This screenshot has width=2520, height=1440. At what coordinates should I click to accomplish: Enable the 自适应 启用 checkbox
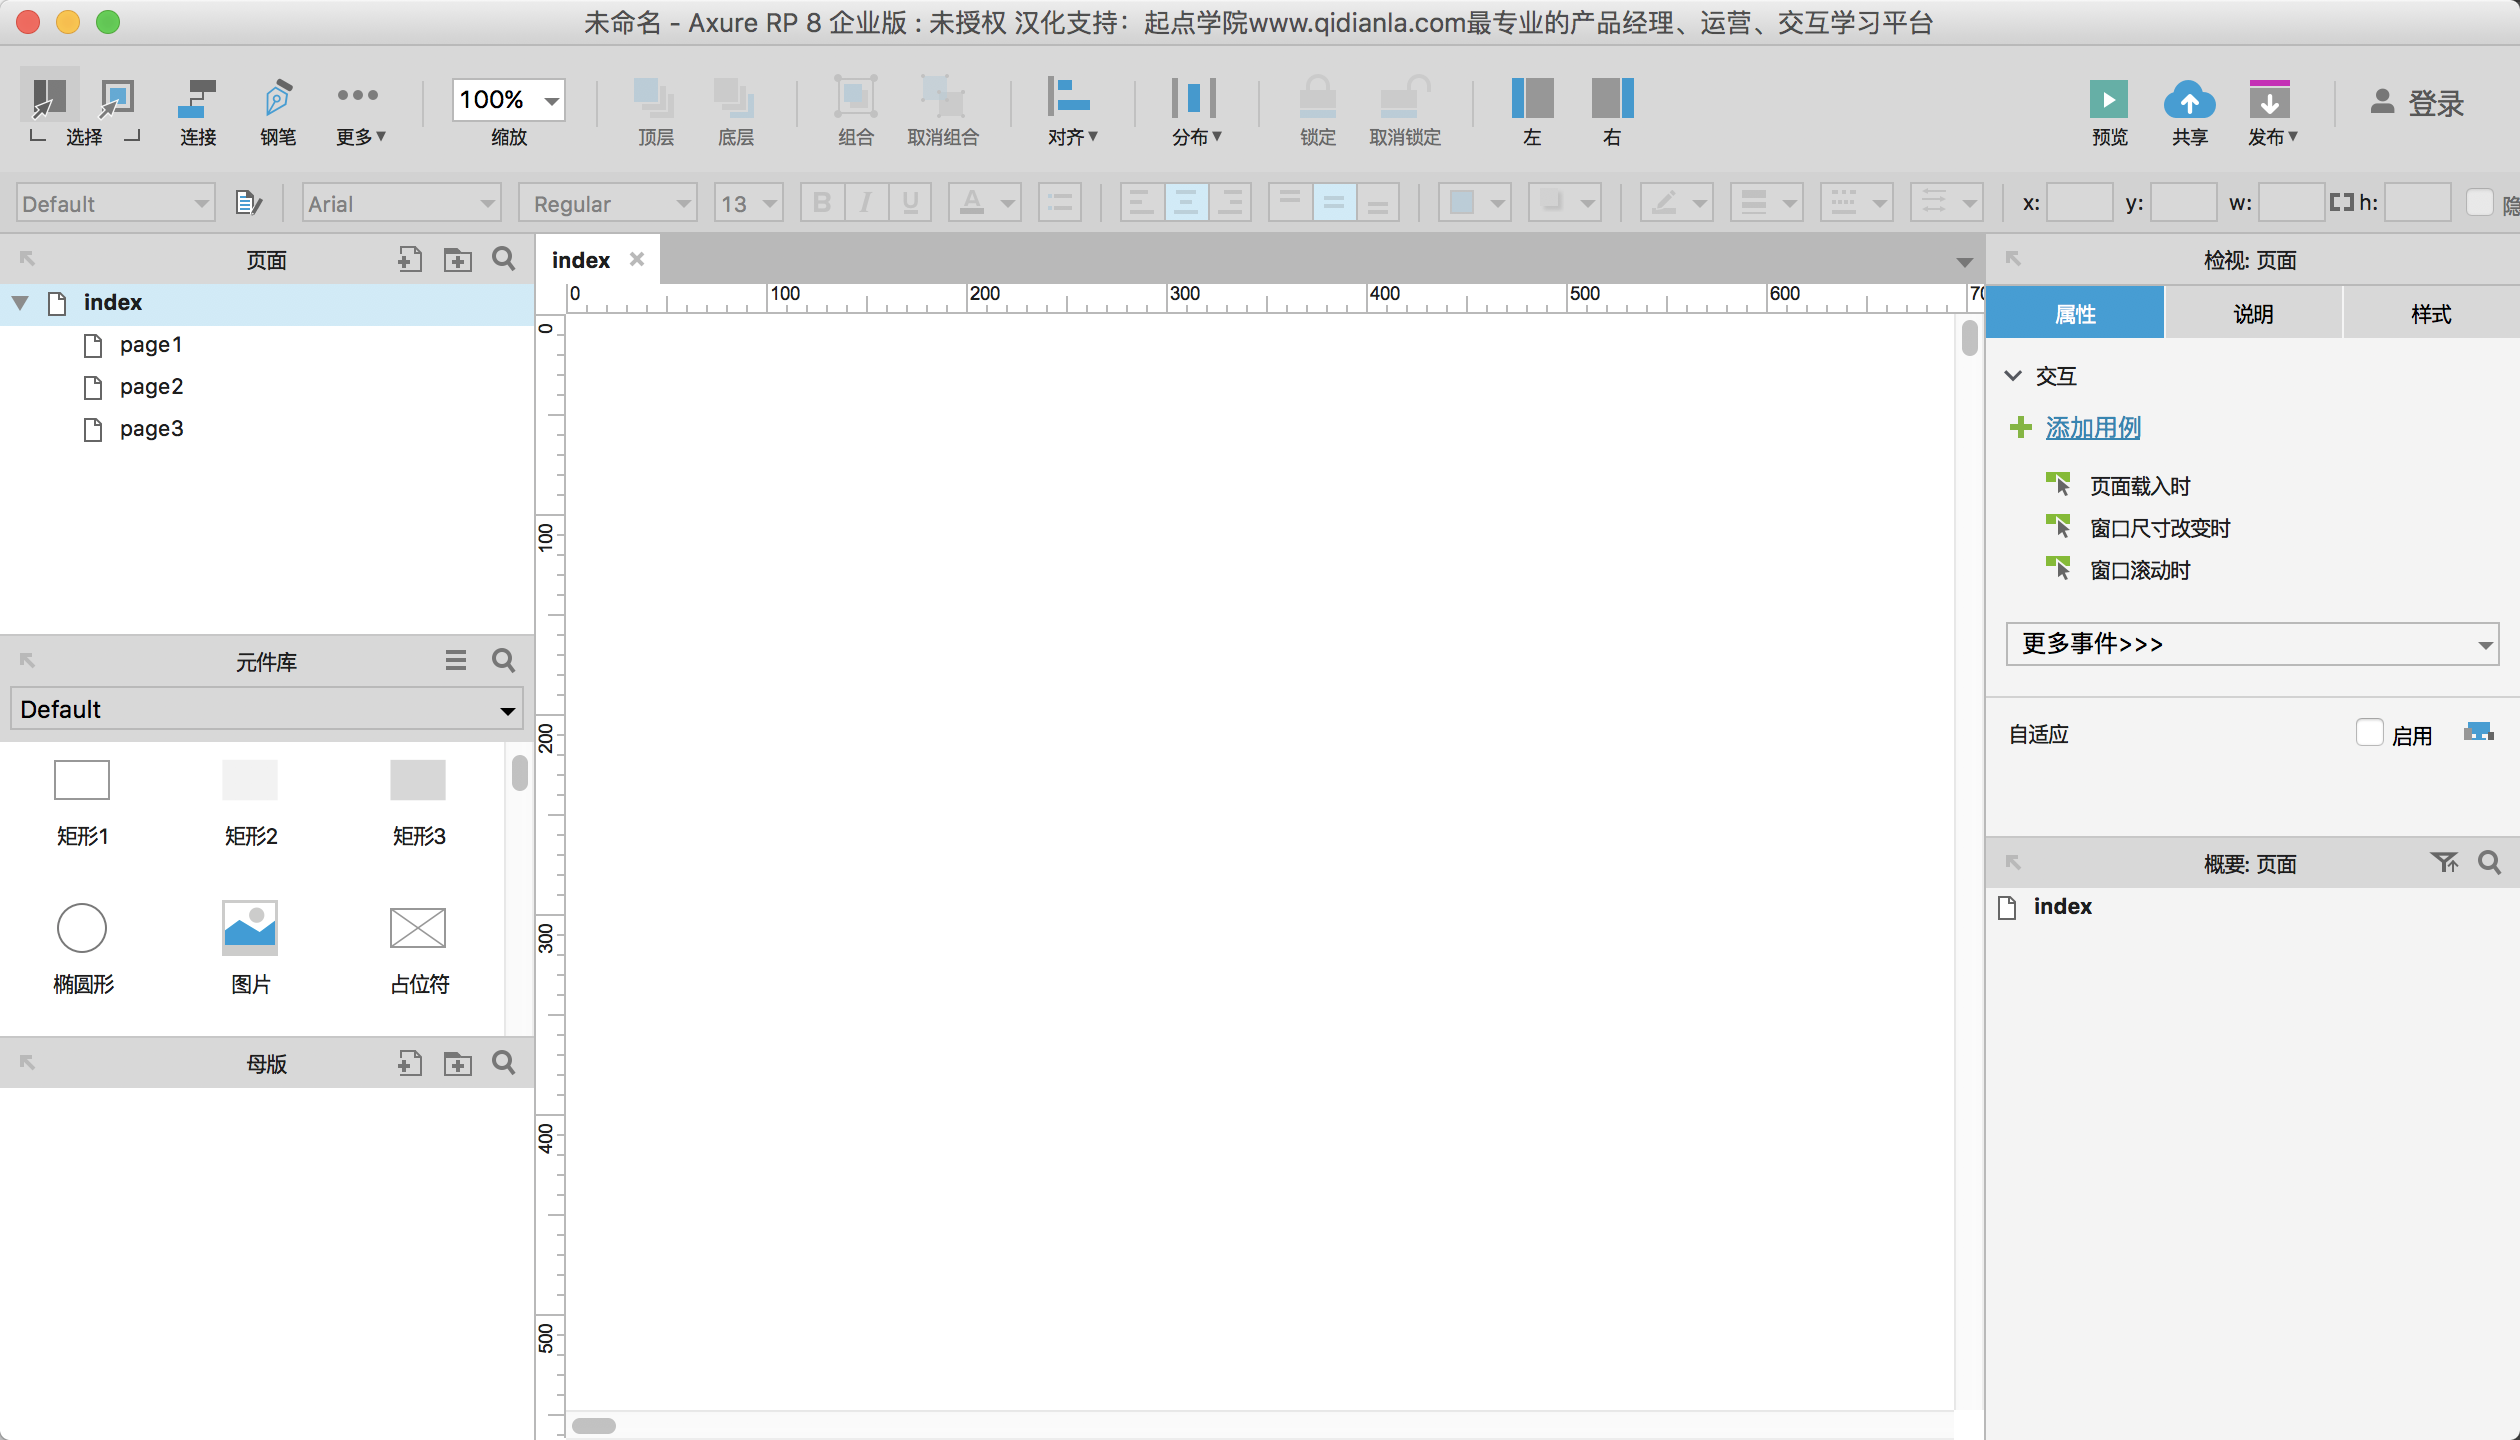[x=2369, y=734]
